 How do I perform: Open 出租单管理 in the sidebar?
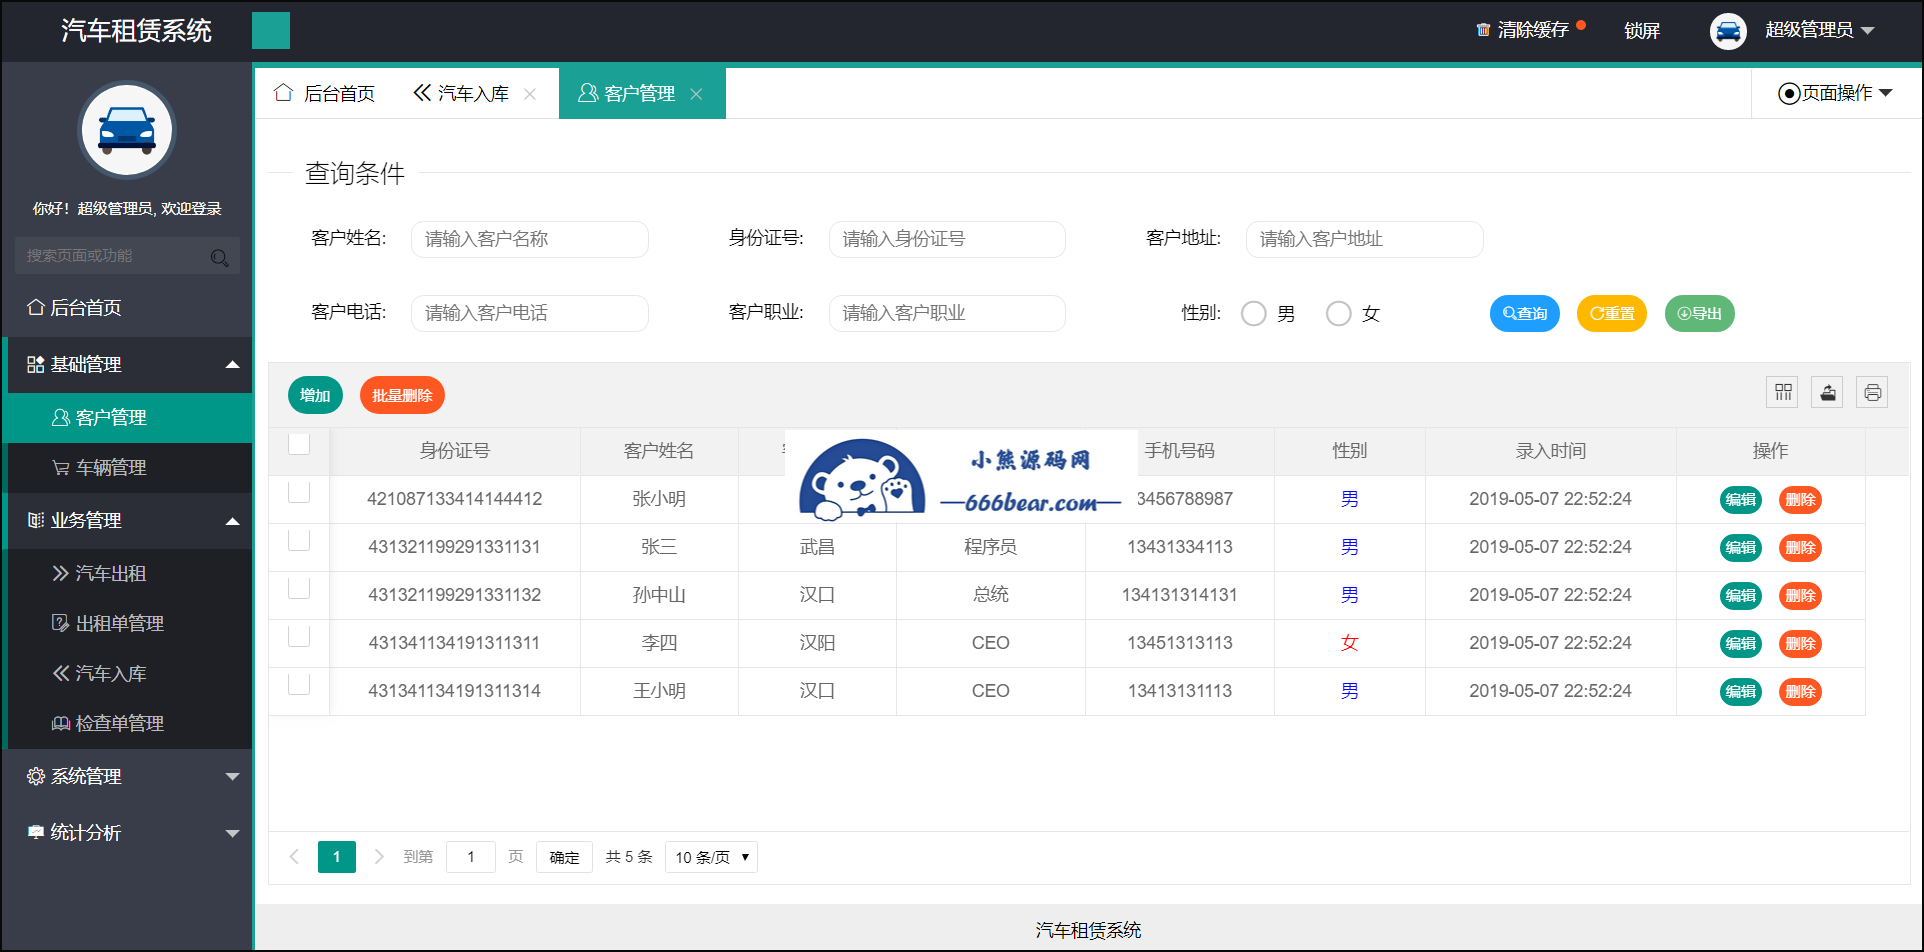[x=127, y=624]
